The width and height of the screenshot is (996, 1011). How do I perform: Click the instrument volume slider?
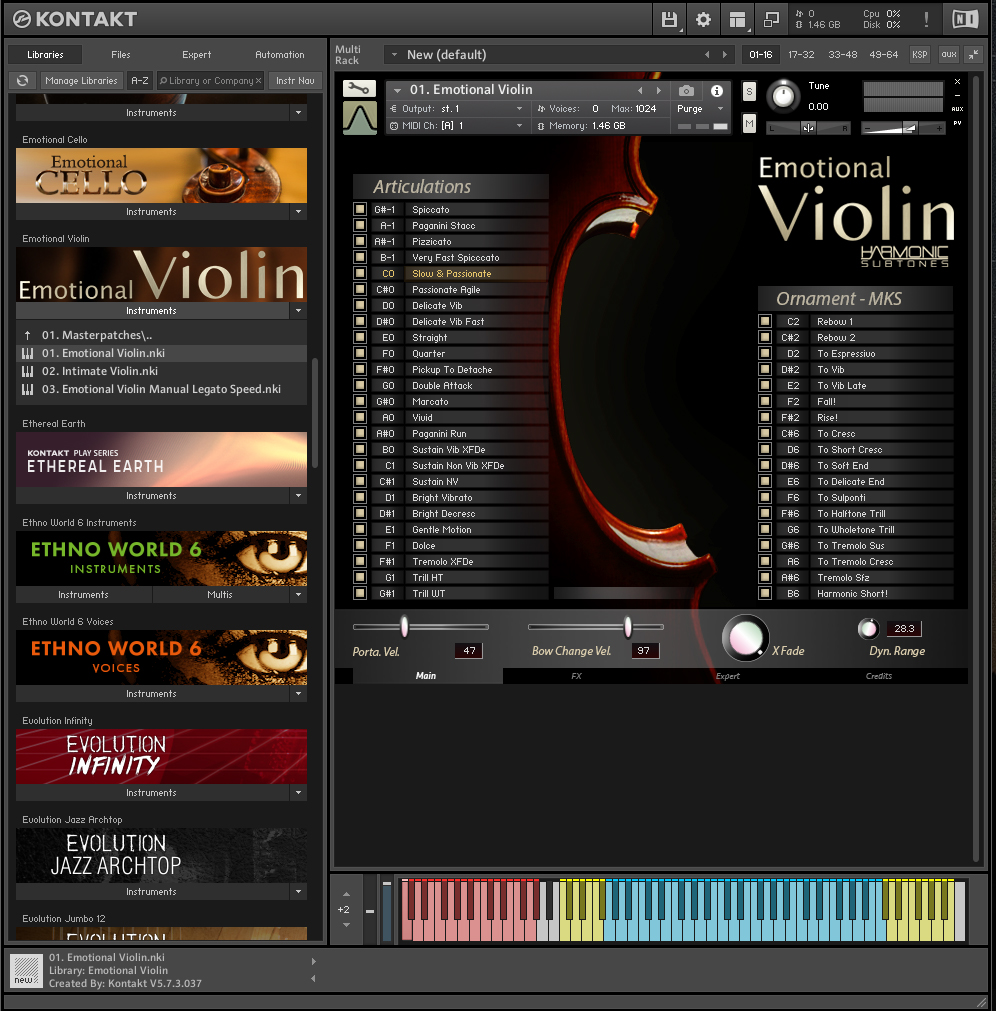tap(903, 128)
